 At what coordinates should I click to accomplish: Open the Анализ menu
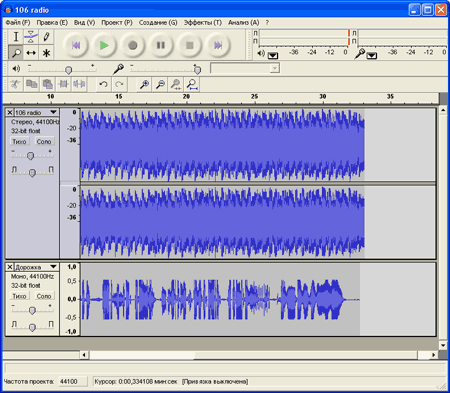pyautogui.click(x=243, y=23)
